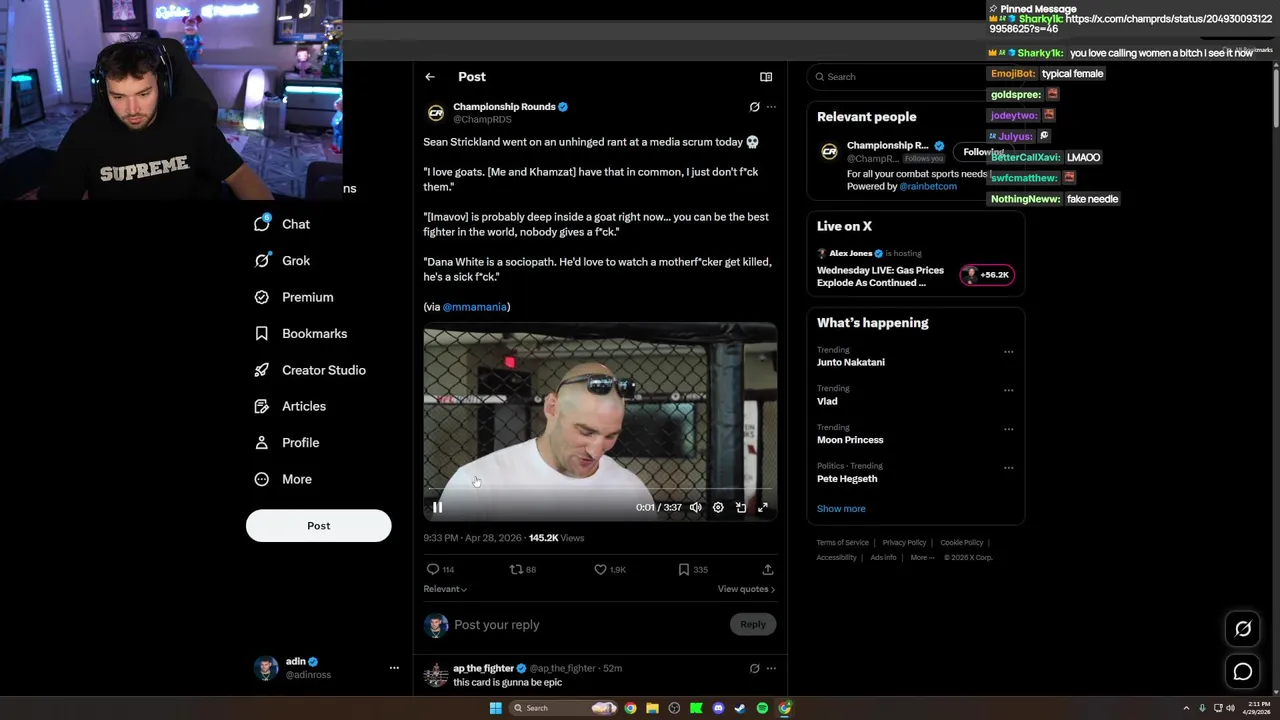Toggle picture-in-picture on the video
The height and width of the screenshot is (720, 1280).
pyautogui.click(x=741, y=507)
